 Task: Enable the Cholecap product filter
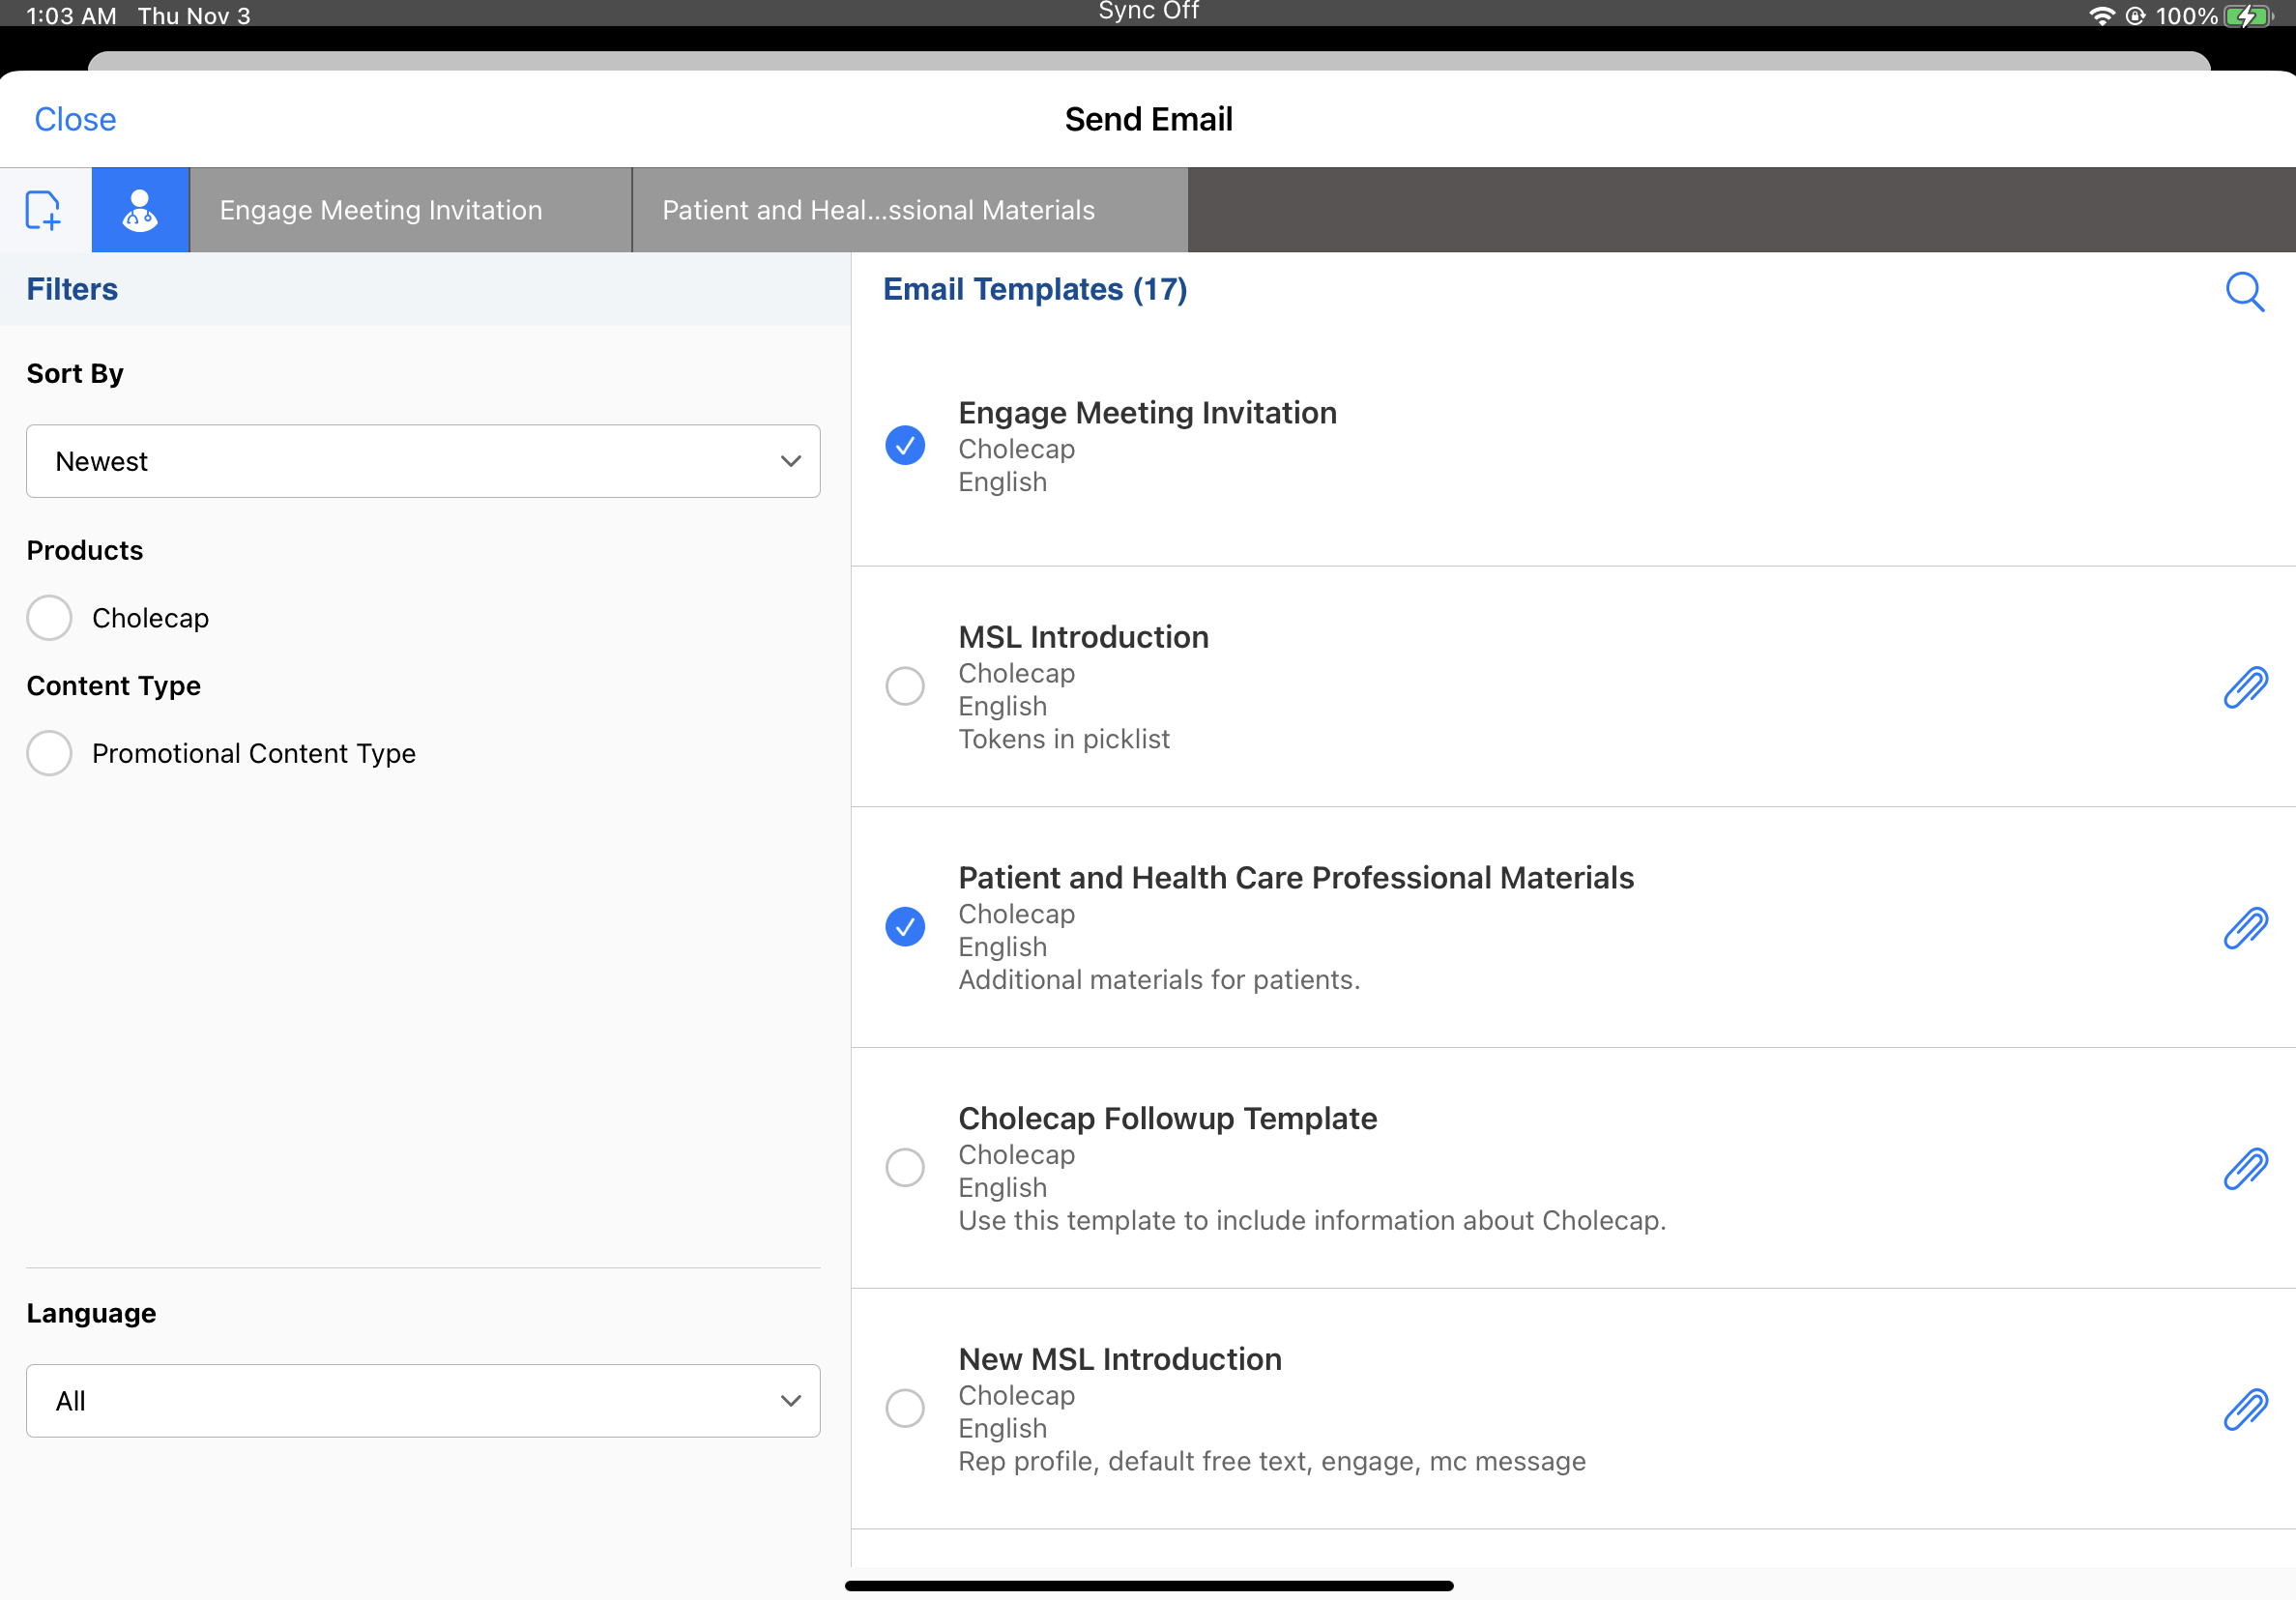49,618
